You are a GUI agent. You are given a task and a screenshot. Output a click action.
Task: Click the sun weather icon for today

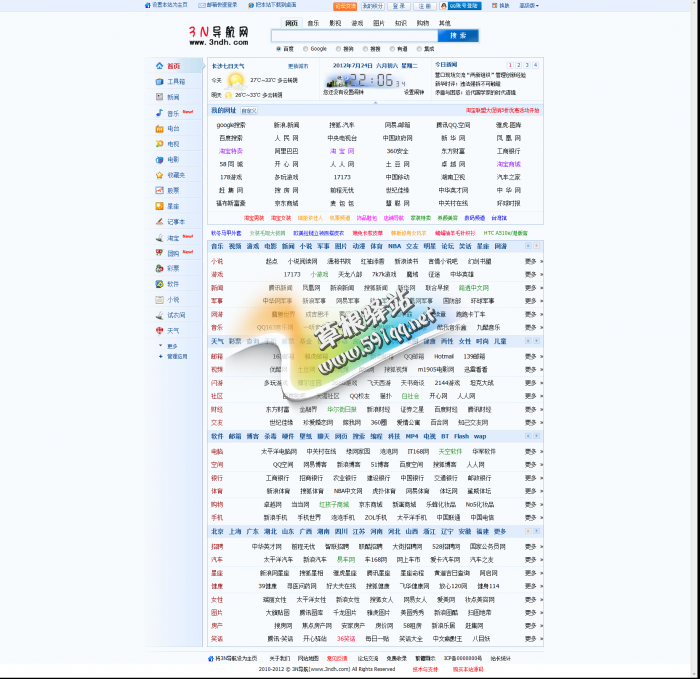pos(236,81)
